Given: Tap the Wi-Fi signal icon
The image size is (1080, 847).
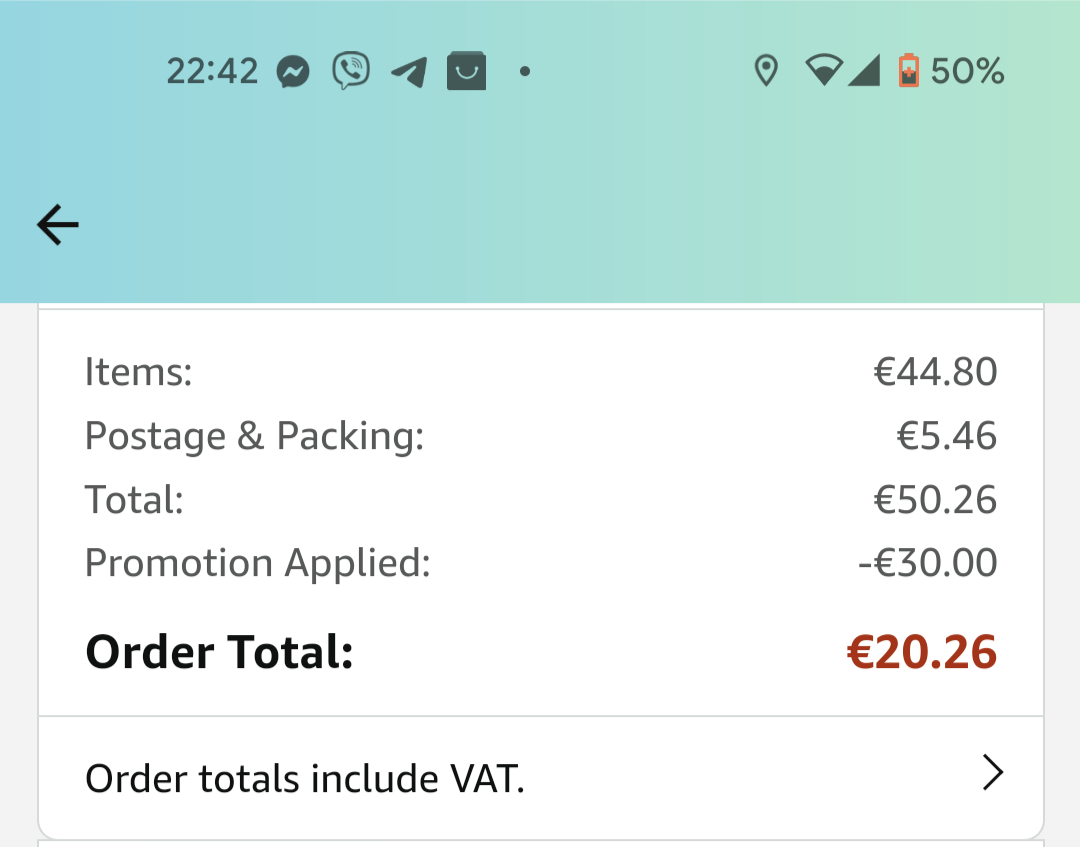Looking at the screenshot, I should click(x=824, y=70).
